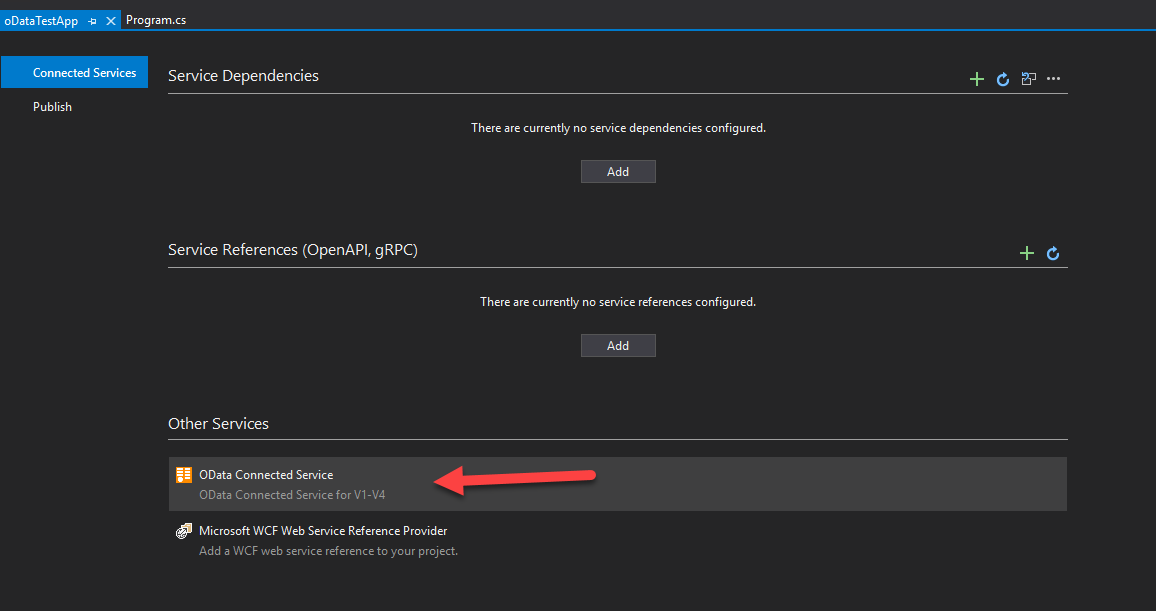This screenshot has height=611, width=1156.
Task: Click restore dependencies icon in Service Dependencies
Action: (1028, 79)
